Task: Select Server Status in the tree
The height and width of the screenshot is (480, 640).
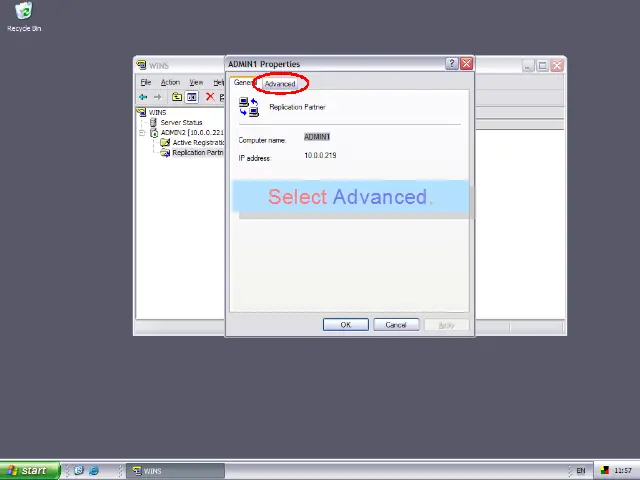Action: tap(181, 122)
